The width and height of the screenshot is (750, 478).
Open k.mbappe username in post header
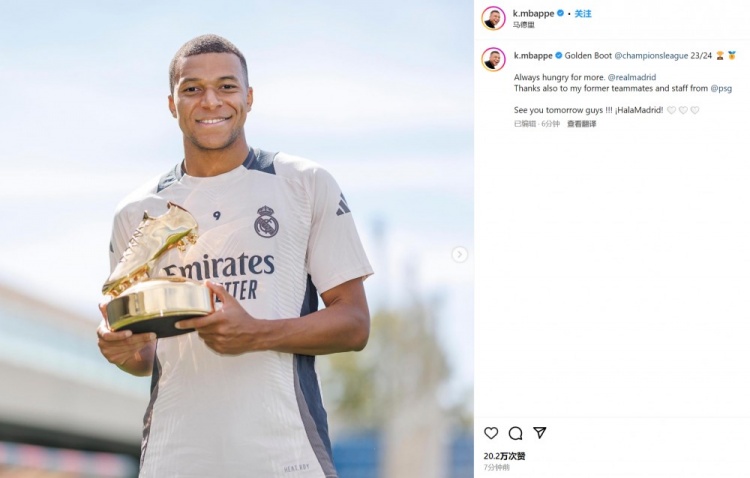tap(533, 13)
